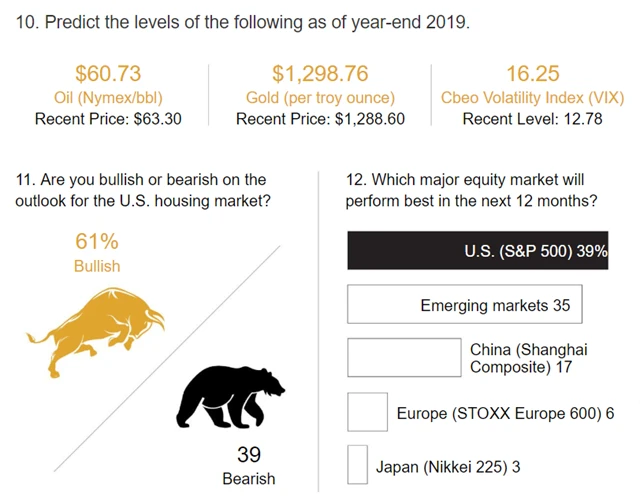Click the Oil (Nymex/bbl) label
Screen dimensions: 640x504
108,97
